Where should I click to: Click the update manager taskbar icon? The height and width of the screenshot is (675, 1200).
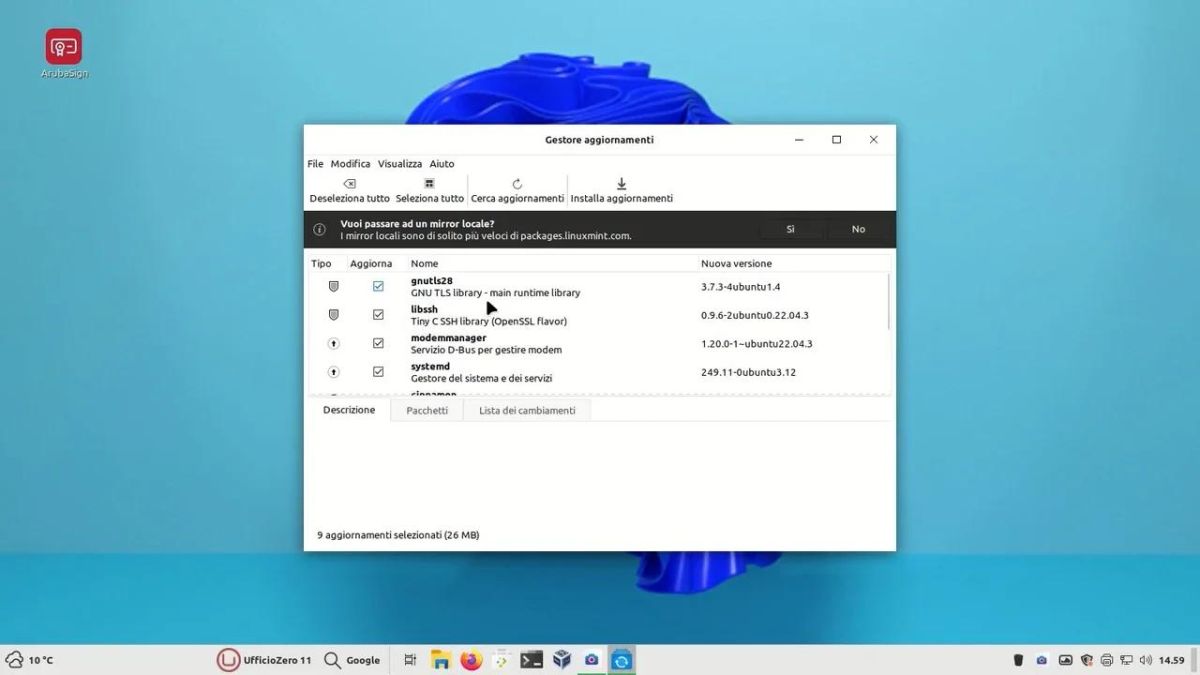tap(622, 660)
